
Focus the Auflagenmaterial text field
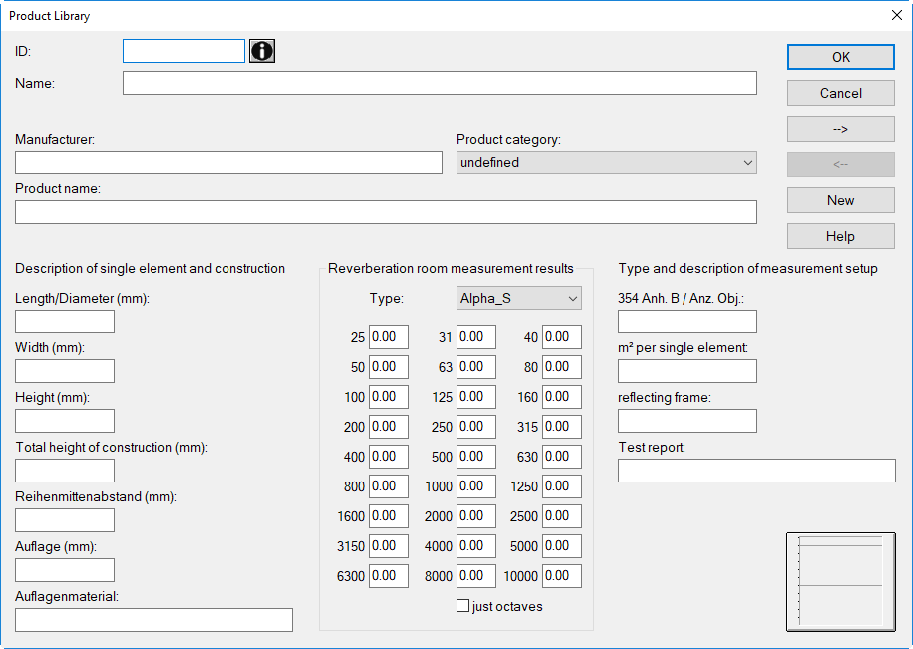click(154, 620)
